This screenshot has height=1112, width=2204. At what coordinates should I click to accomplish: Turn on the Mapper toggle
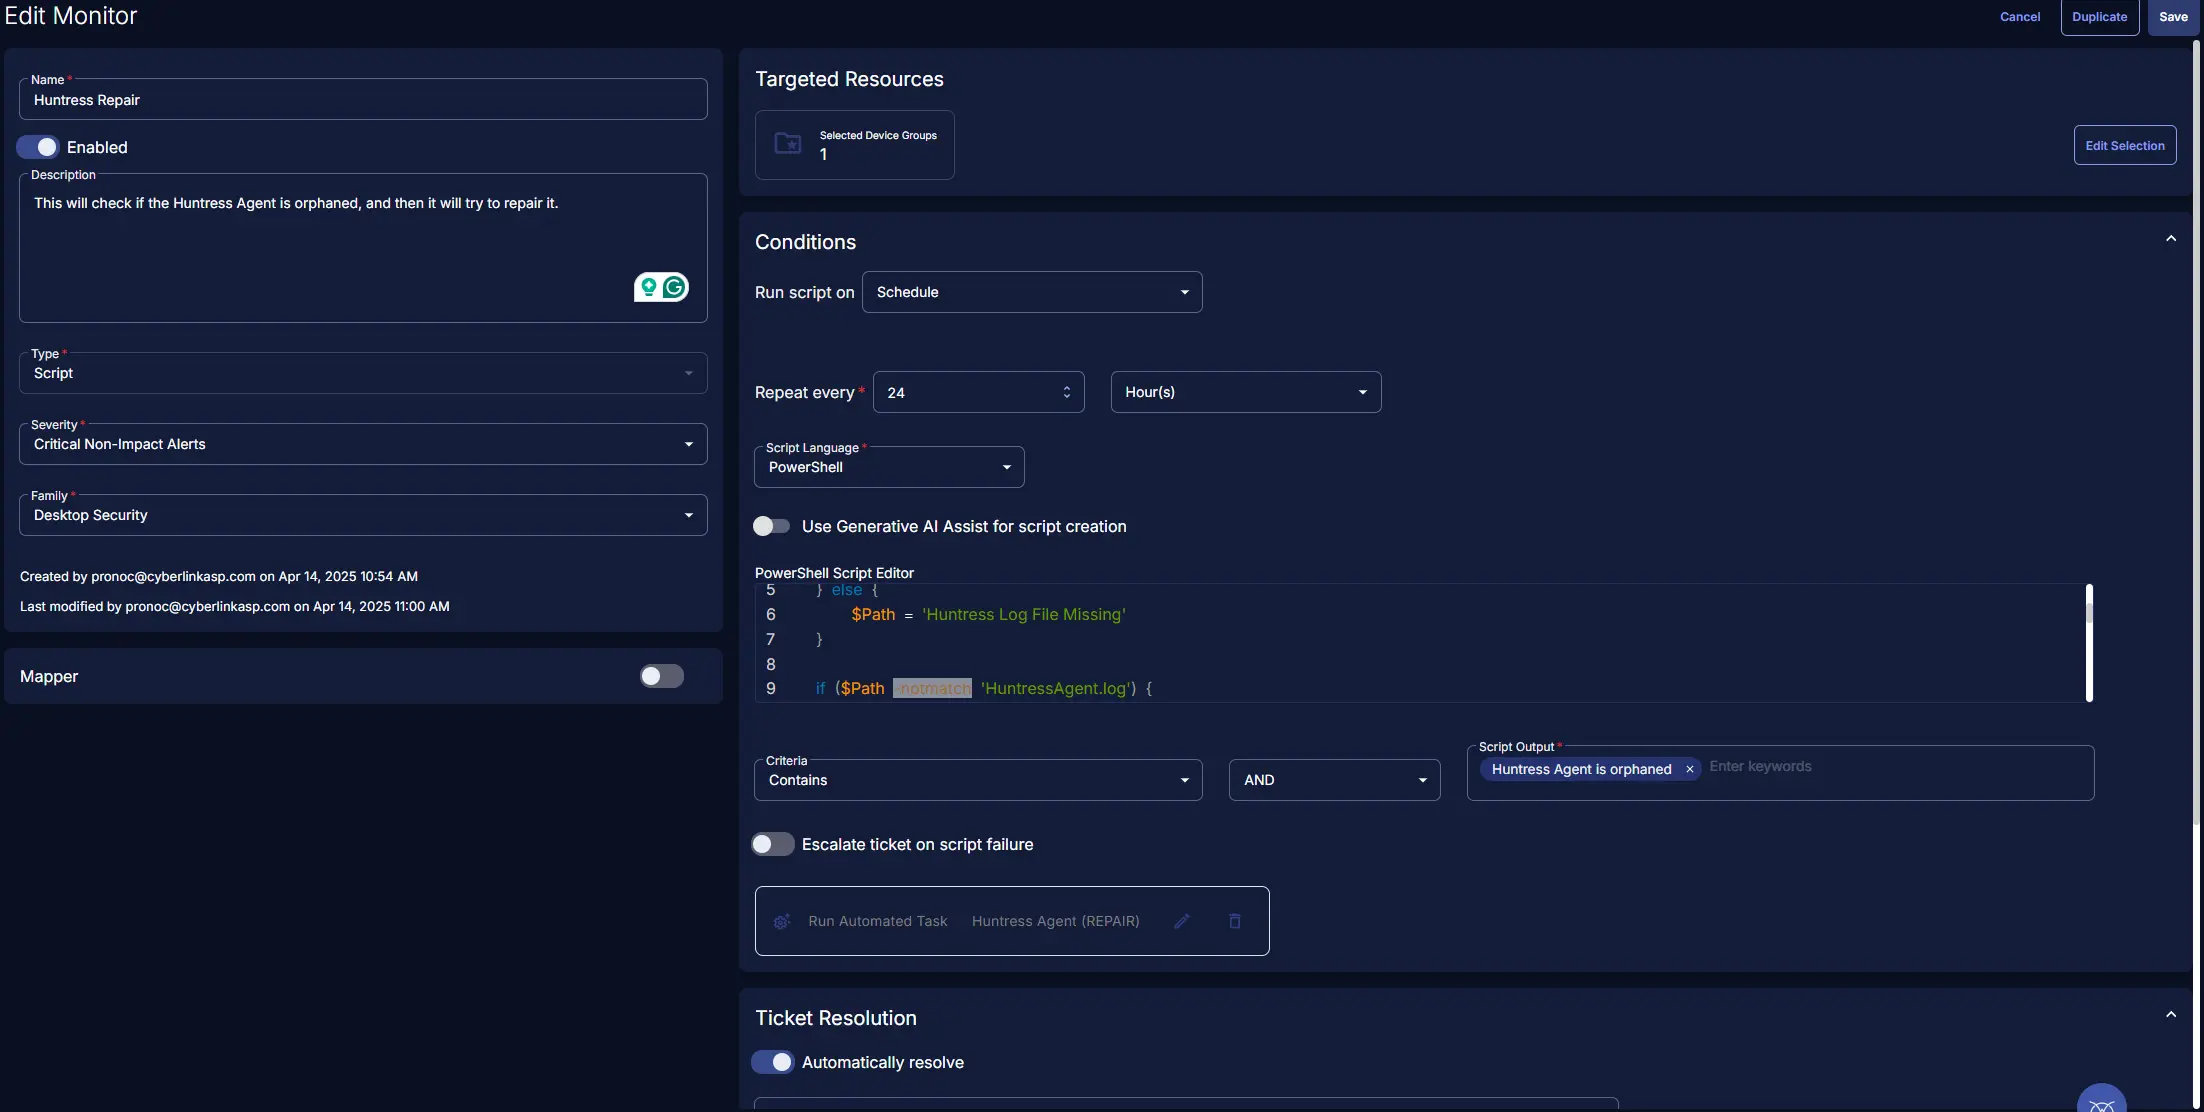click(x=662, y=676)
